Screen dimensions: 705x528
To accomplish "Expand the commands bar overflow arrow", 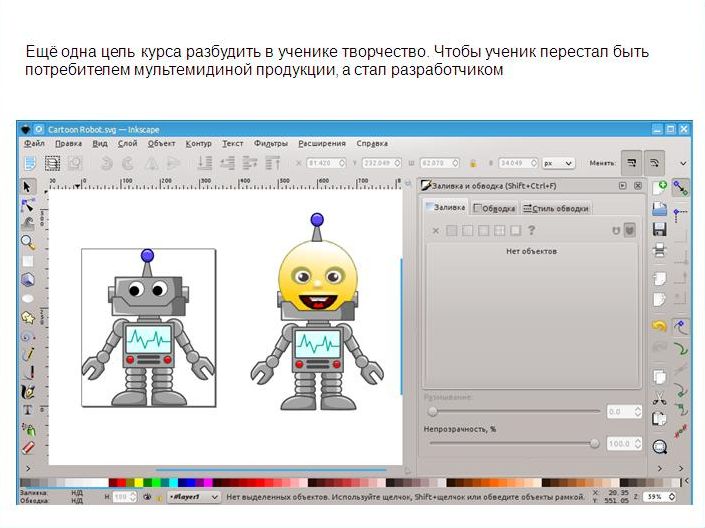I will tap(660, 468).
